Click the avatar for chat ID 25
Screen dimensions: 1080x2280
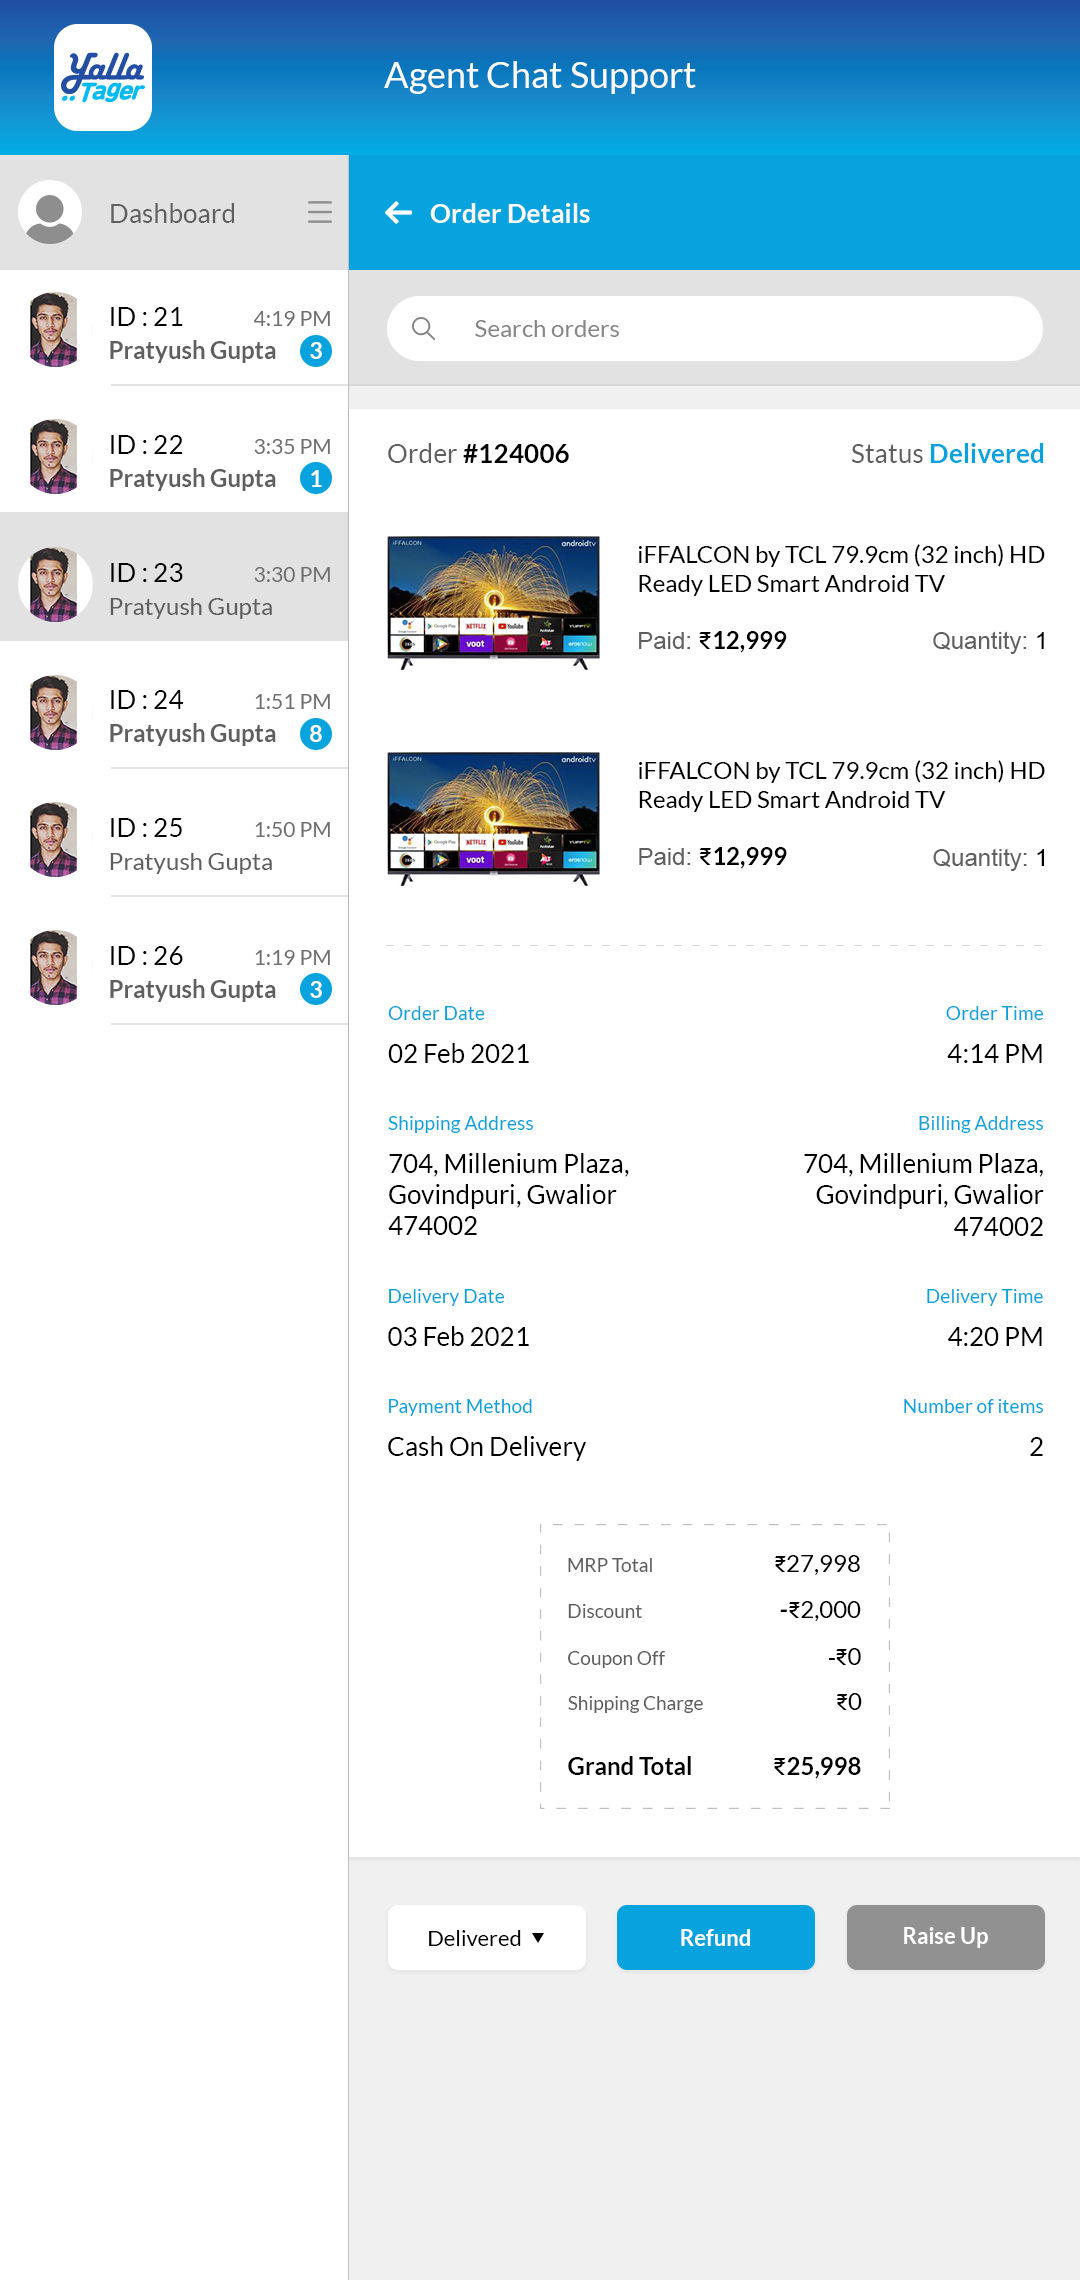tap(54, 840)
